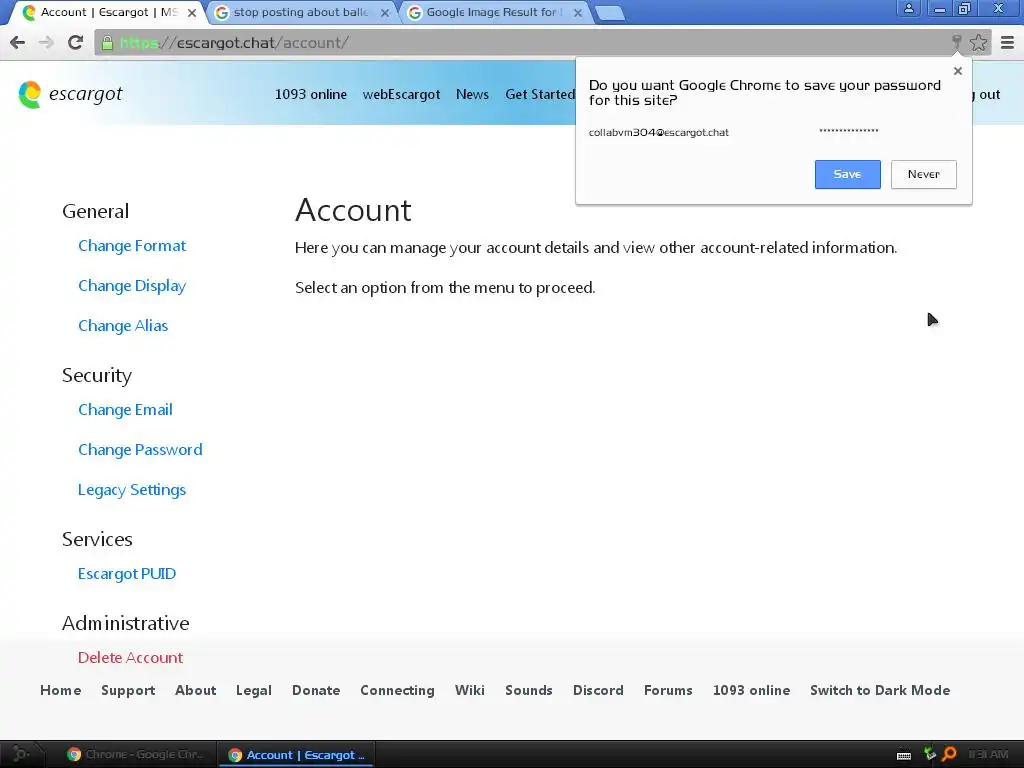Reload the page with refresh icon
This screenshot has width=1024, height=768.
(x=75, y=42)
